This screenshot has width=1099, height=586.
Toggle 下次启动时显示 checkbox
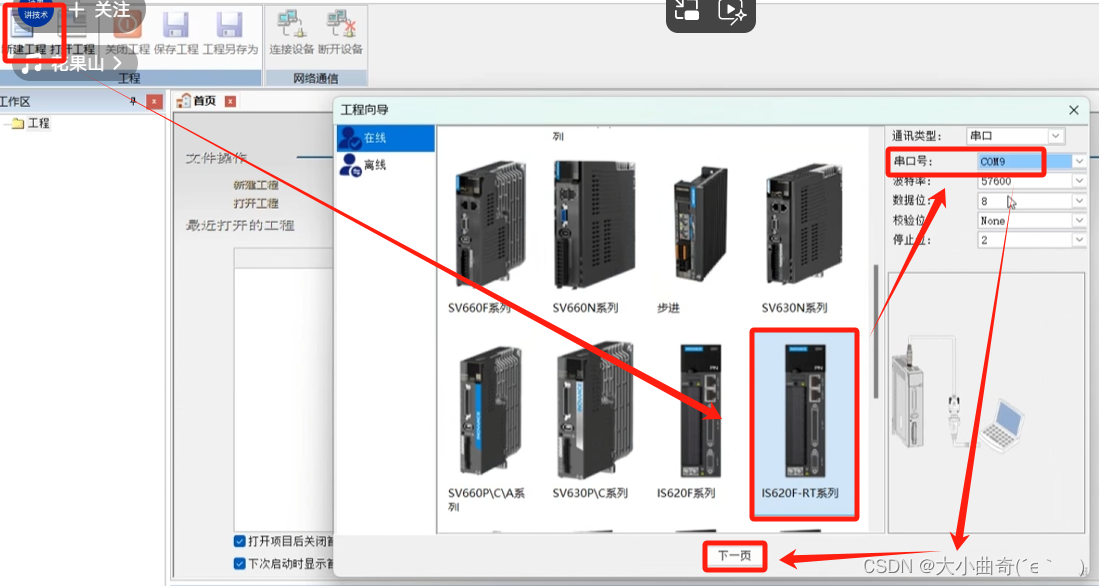pyautogui.click(x=239, y=564)
